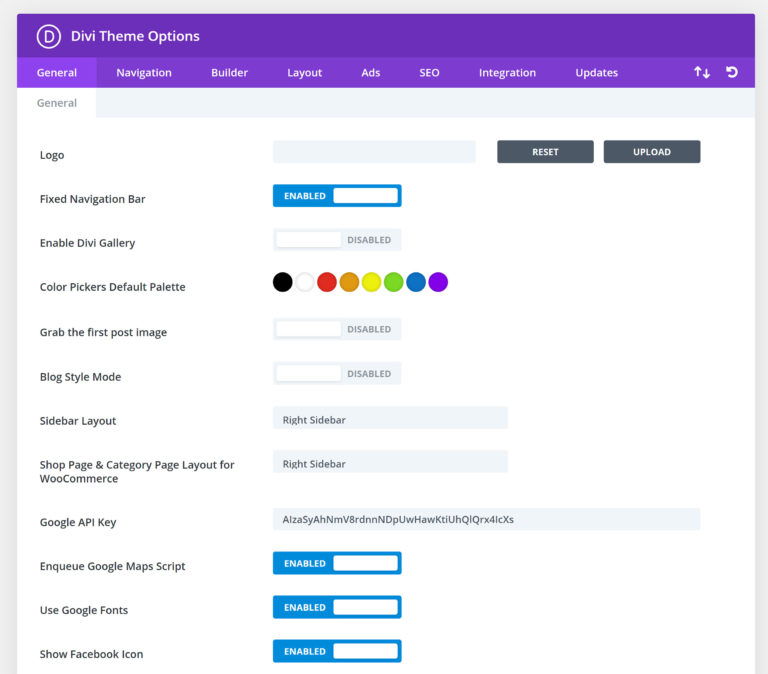Enable Blog Style Mode toggle
Viewport: 768px width, 674px height.
pyautogui.click(x=337, y=373)
